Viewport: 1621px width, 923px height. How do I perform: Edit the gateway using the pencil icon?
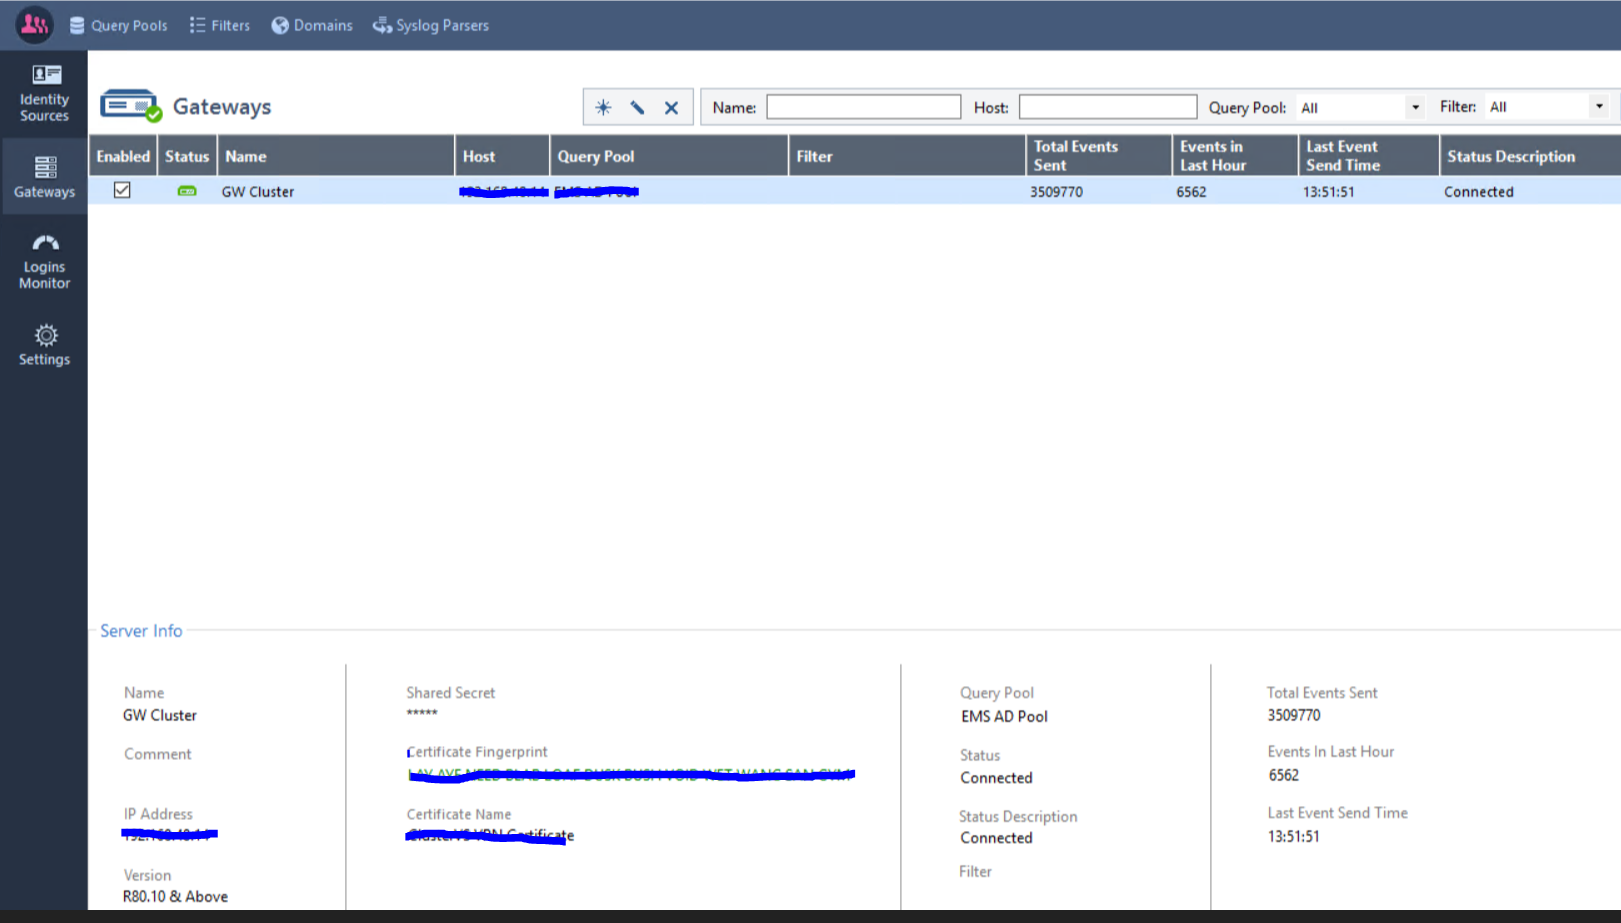pyautogui.click(x=638, y=107)
